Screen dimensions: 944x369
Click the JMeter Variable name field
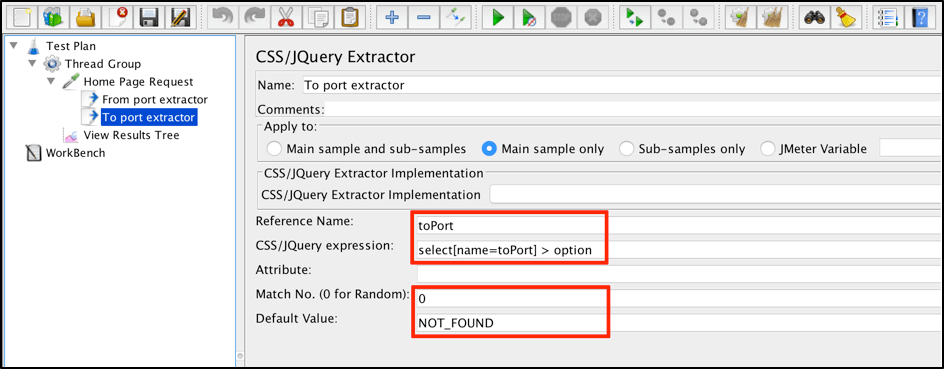click(x=910, y=148)
